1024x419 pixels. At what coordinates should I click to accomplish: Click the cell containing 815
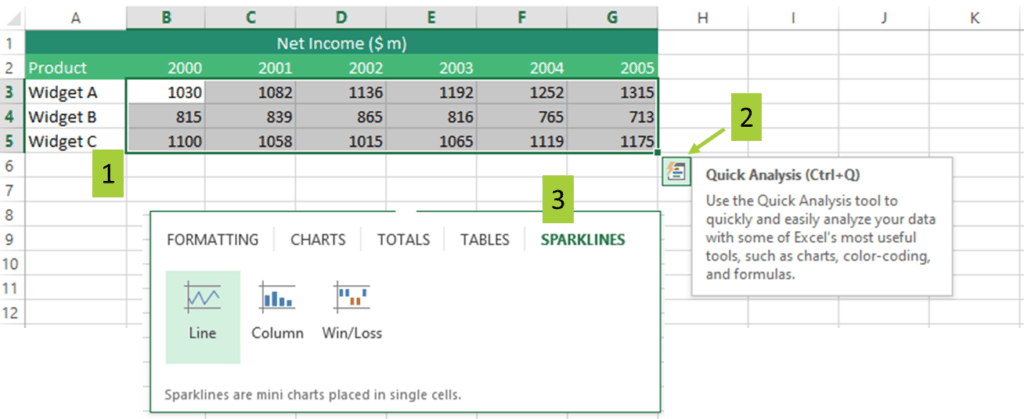click(167, 117)
